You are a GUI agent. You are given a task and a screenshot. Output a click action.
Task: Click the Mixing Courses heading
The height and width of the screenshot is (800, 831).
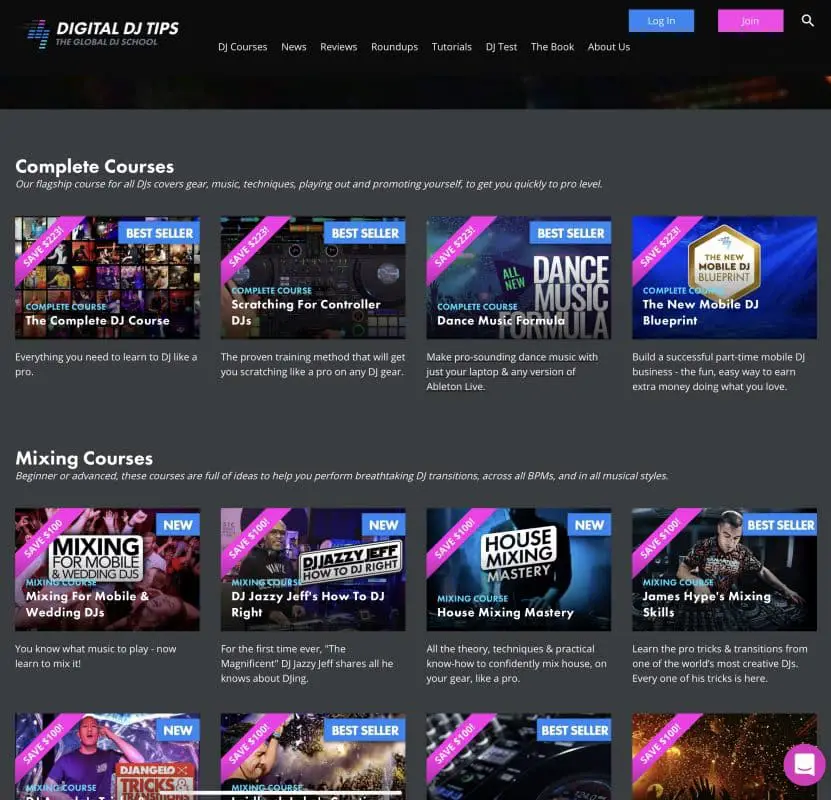click(84, 458)
